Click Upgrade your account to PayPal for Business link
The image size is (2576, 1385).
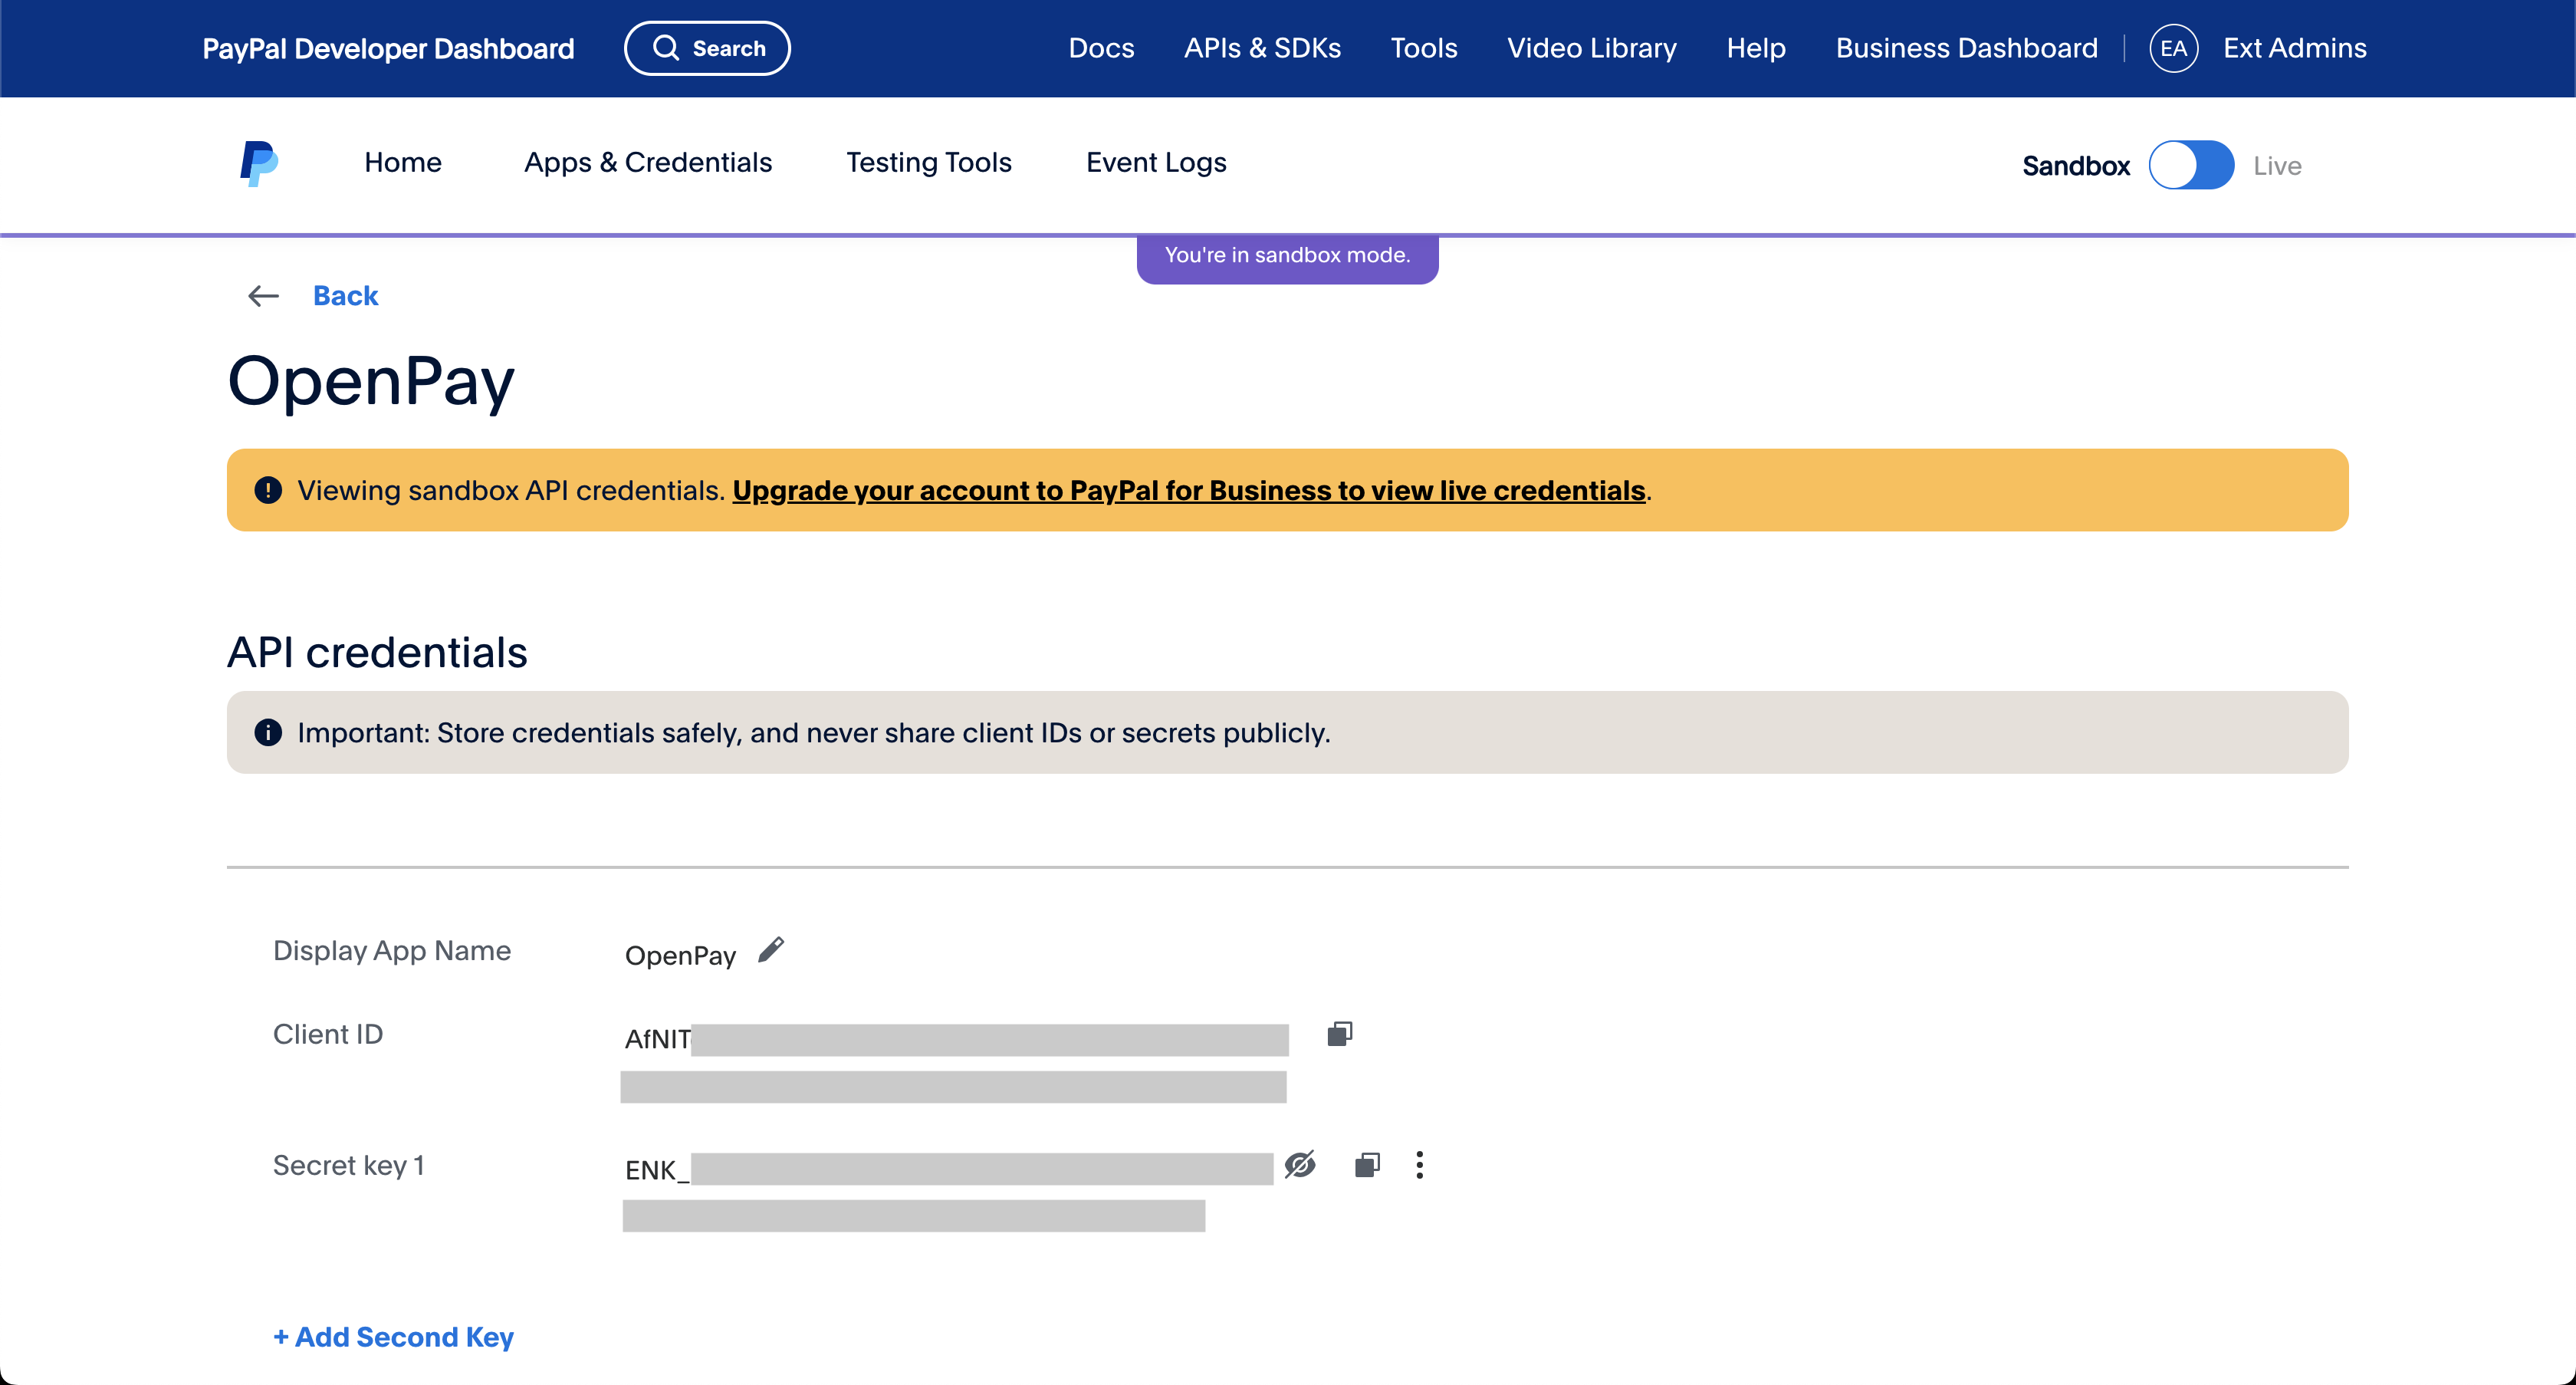point(1189,490)
